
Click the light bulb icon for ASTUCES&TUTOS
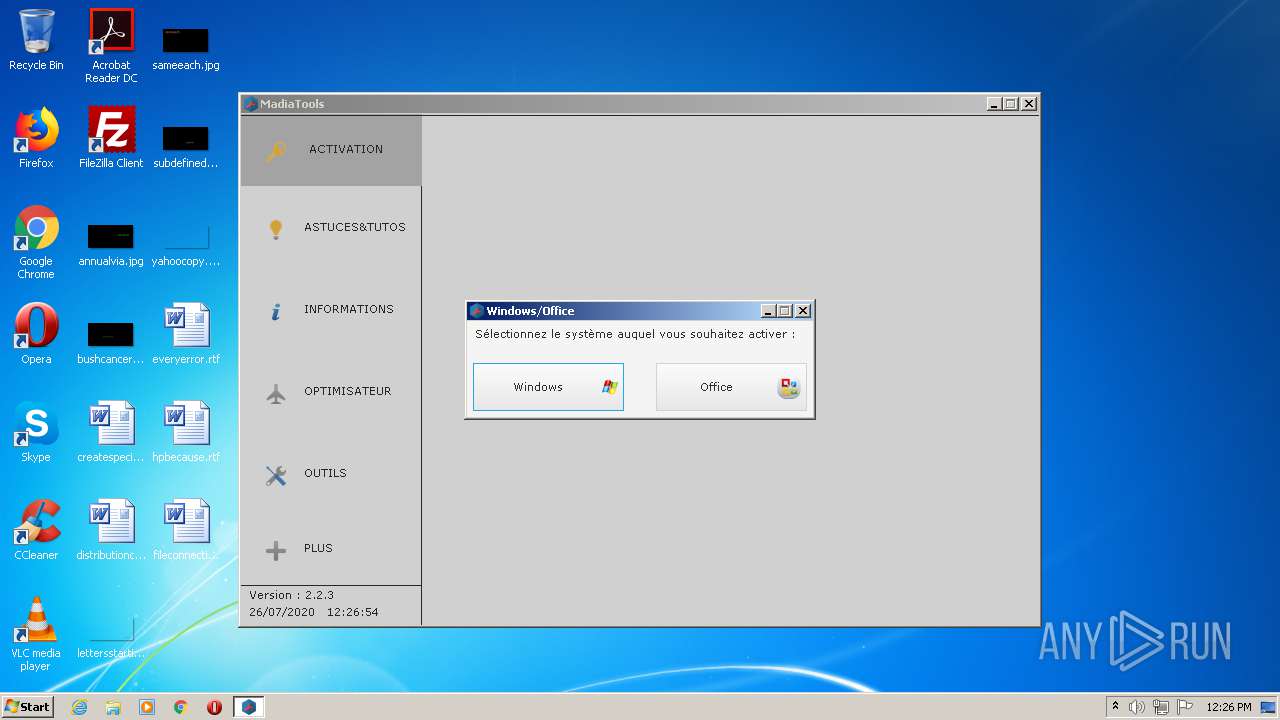point(276,229)
